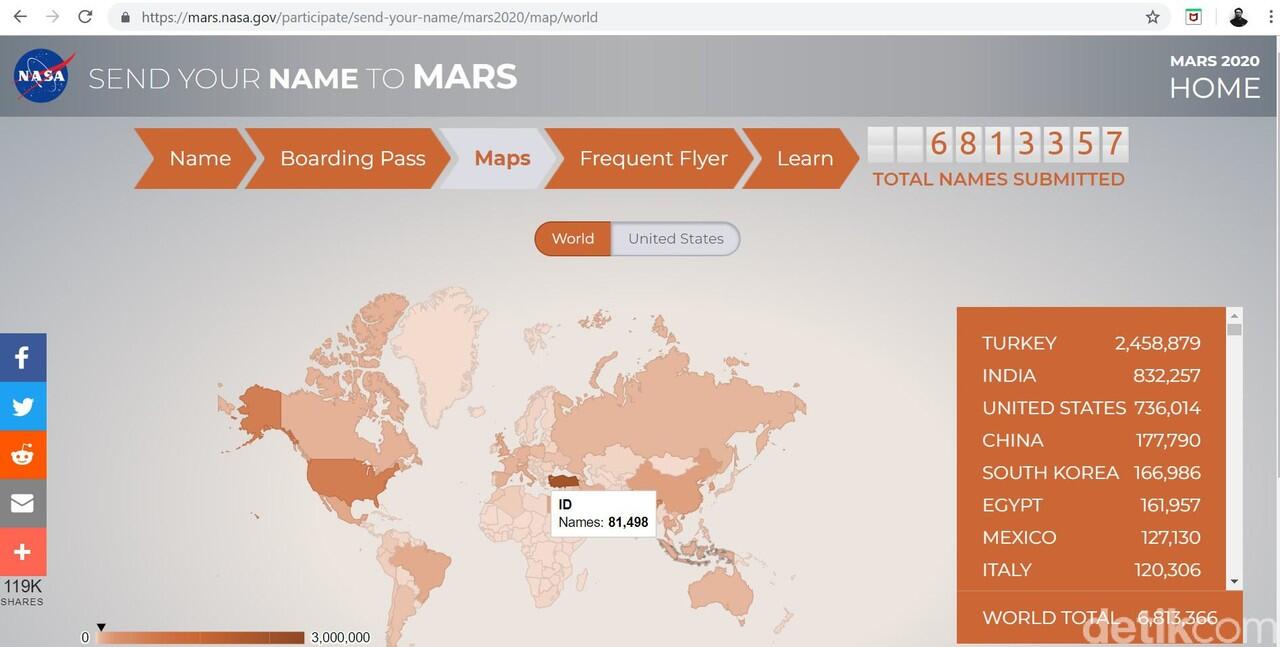Open the Frequent Flyer step tab
This screenshot has width=1280, height=647.
click(x=648, y=158)
